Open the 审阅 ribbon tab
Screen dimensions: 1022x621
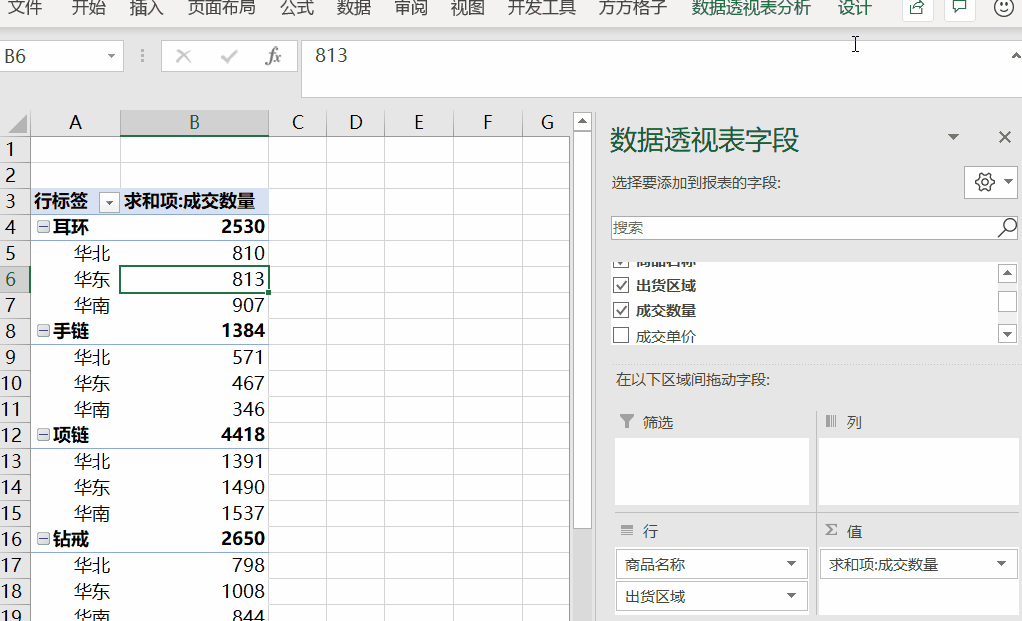tap(411, 8)
